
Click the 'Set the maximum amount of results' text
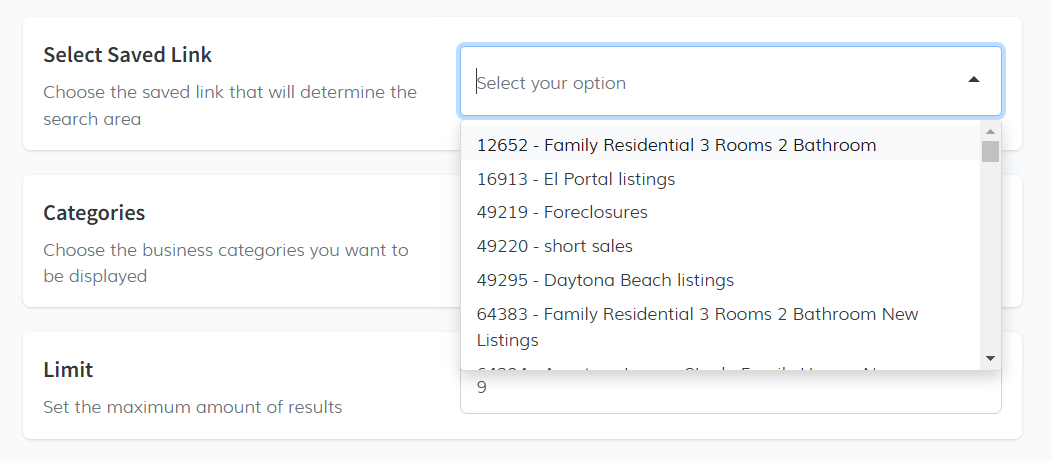[193, 407]
